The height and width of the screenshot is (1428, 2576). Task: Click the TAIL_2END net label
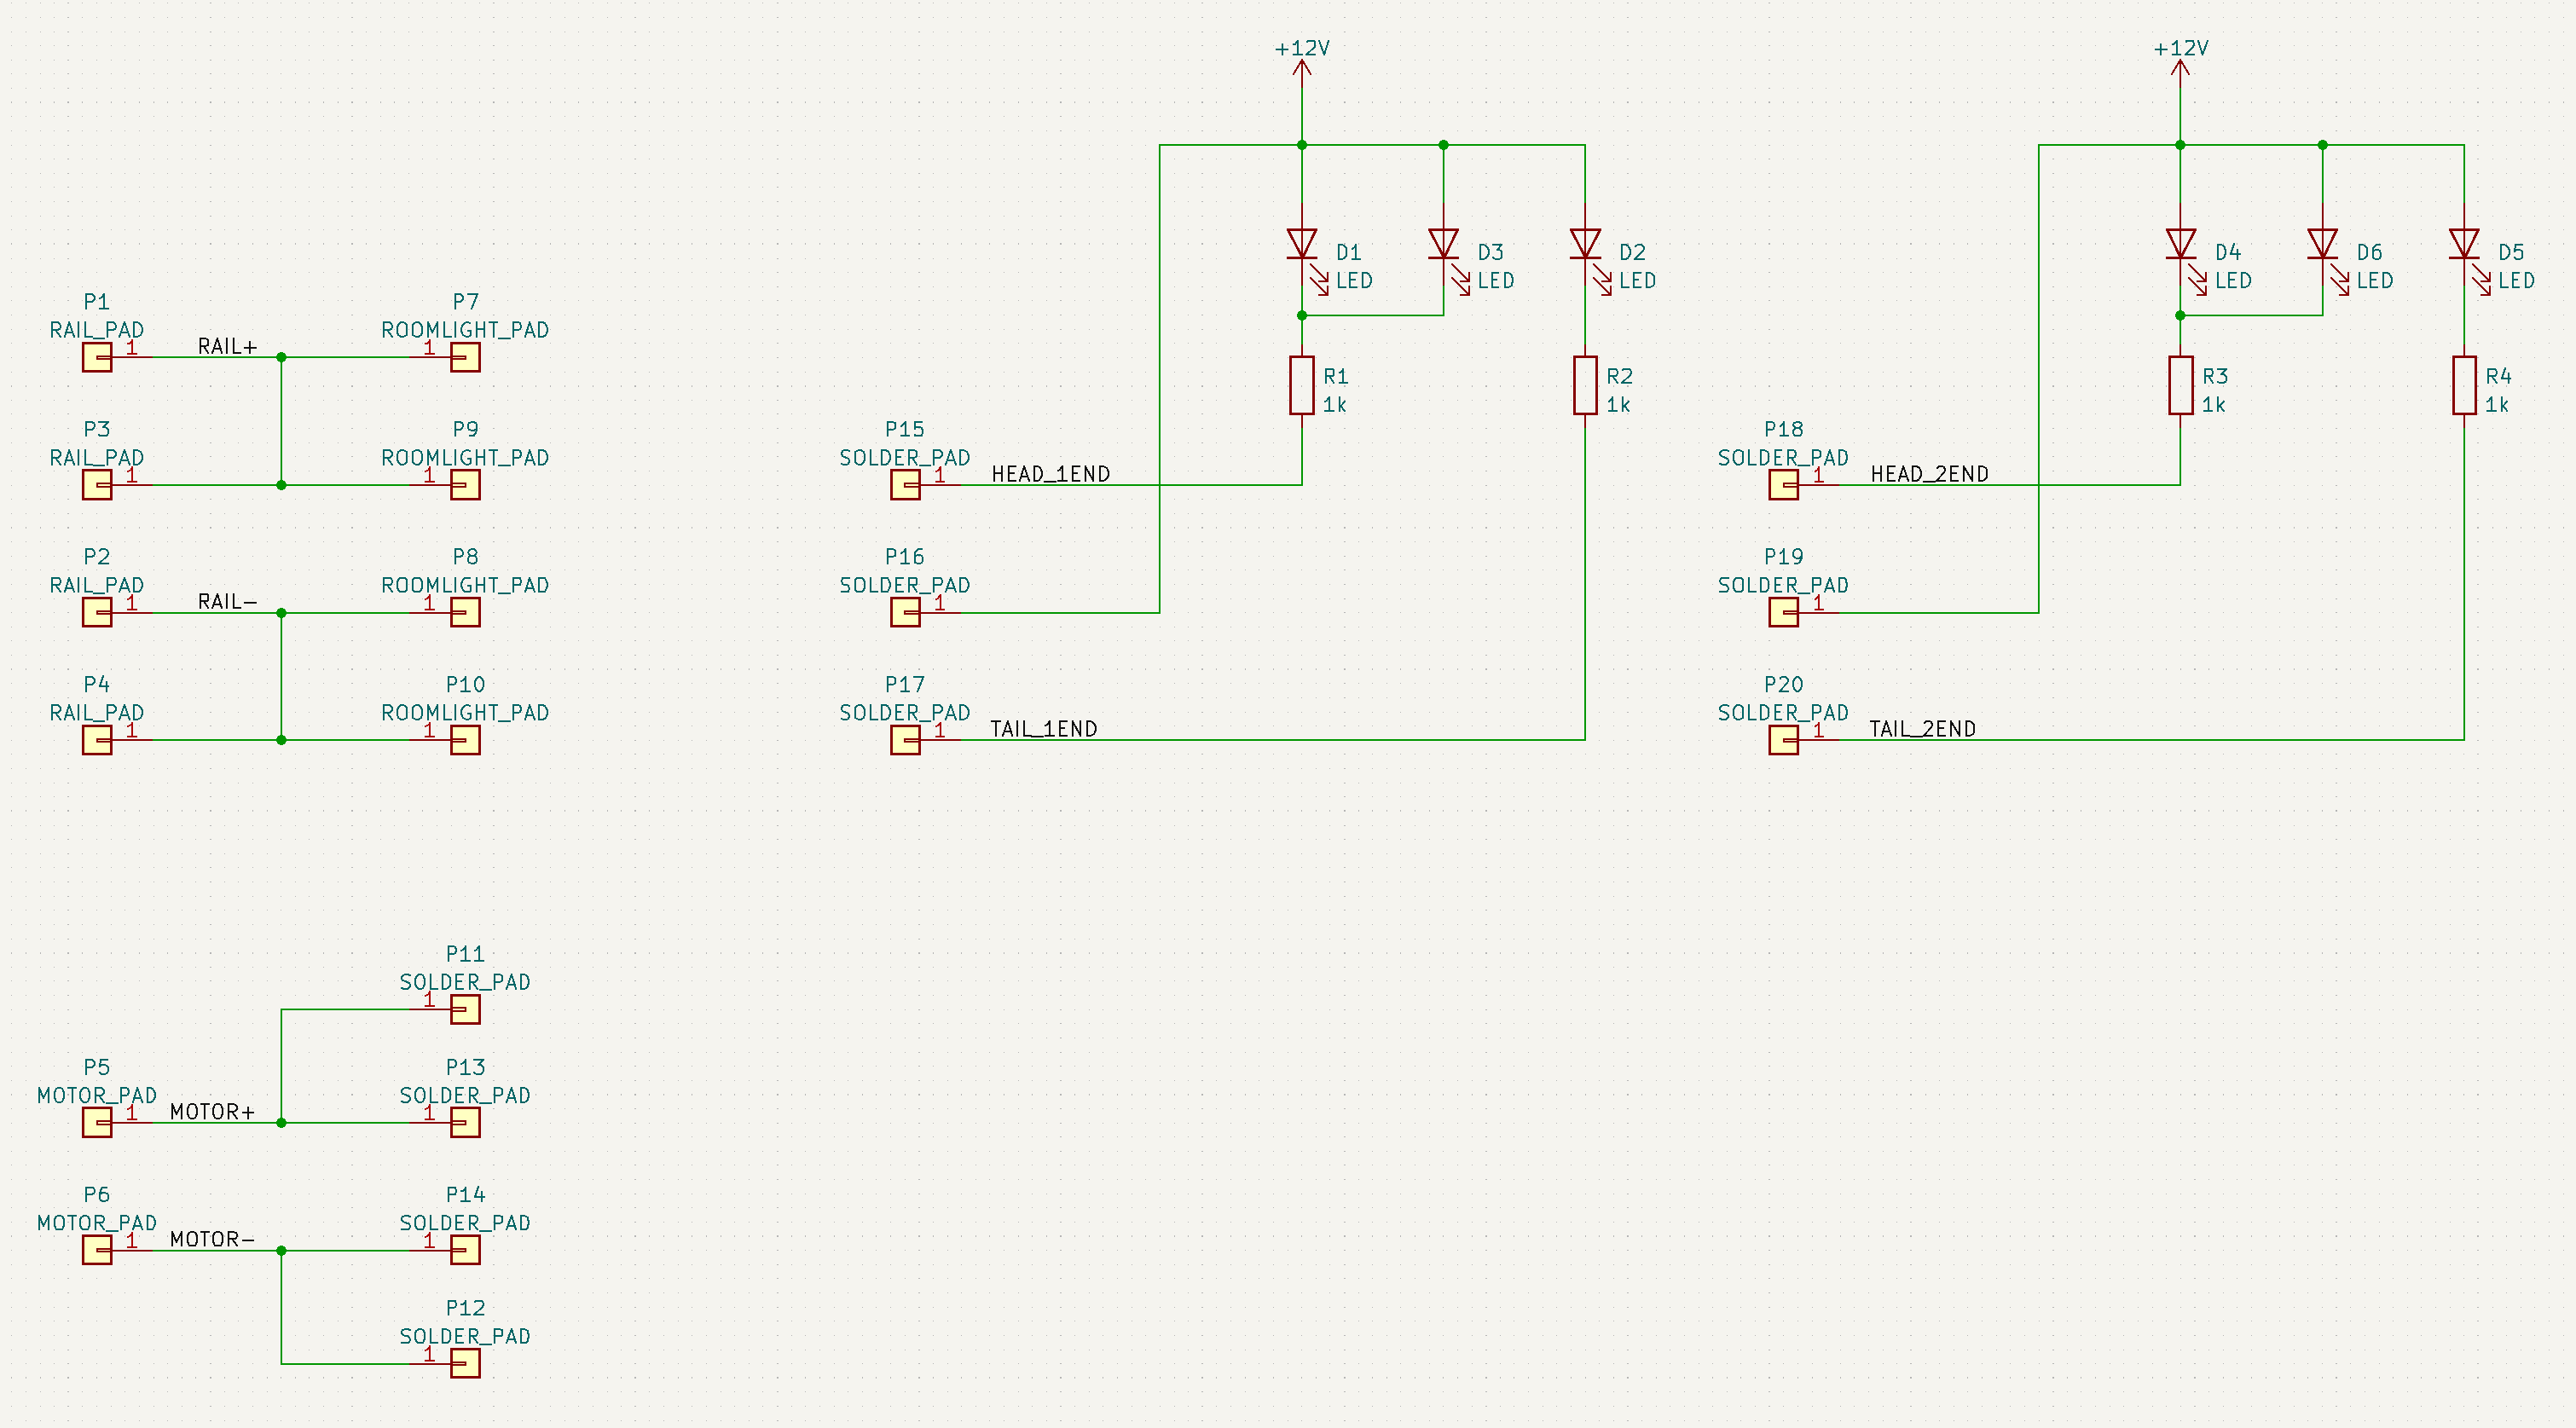tap(1922, 729)
